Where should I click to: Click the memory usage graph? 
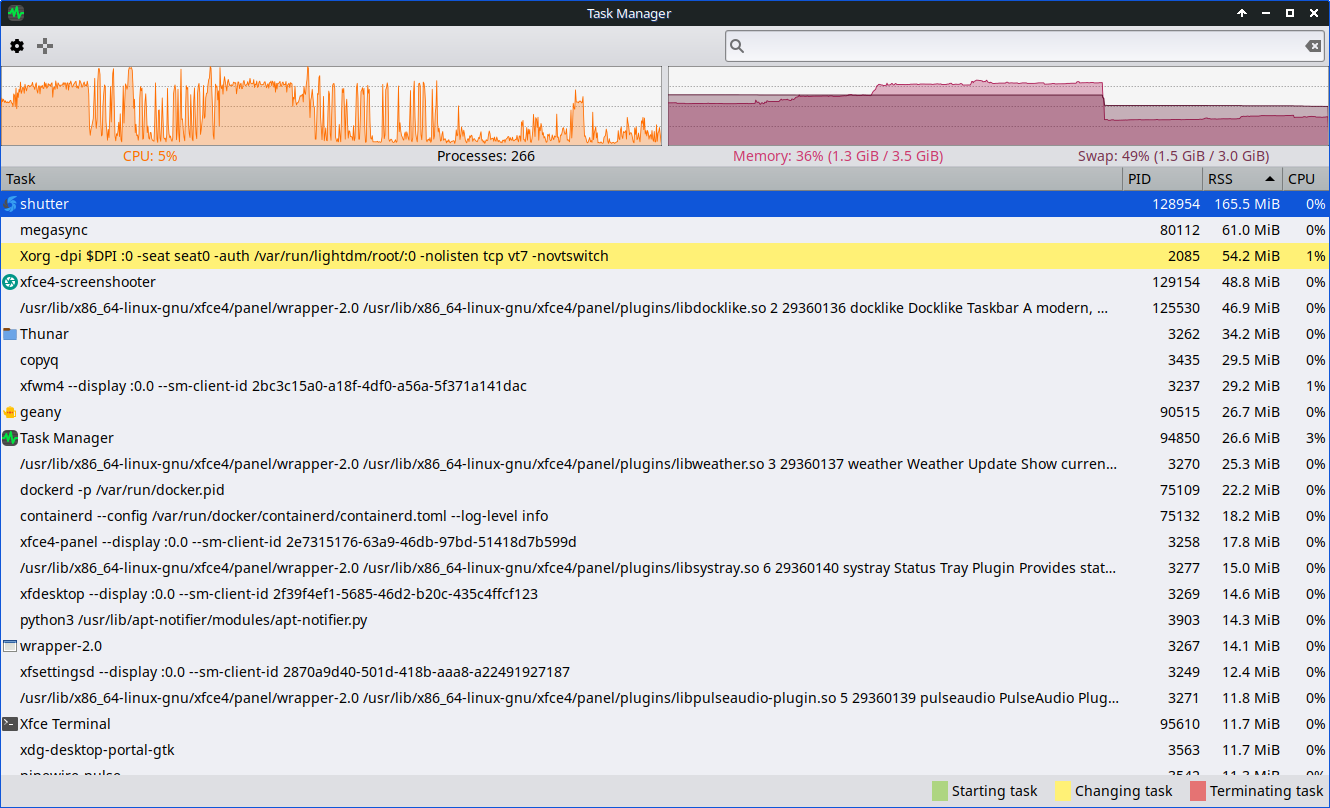click(x=998, y=106)
